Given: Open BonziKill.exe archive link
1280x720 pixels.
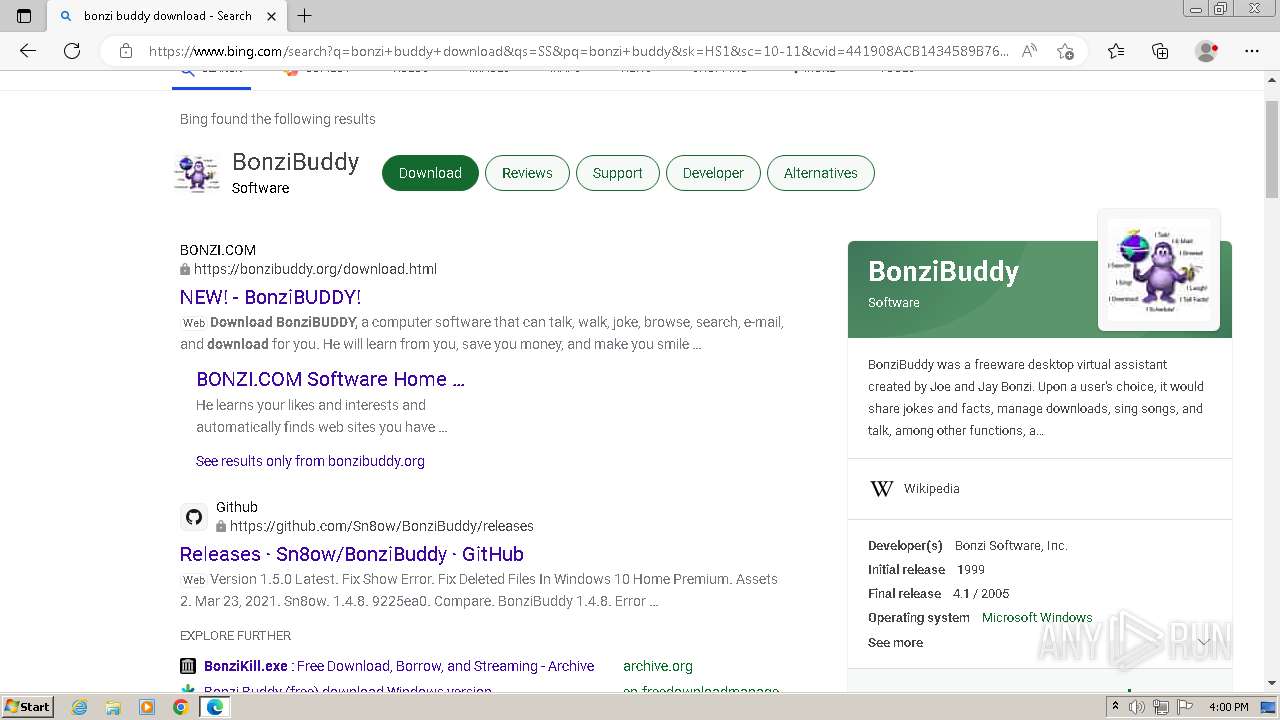Looking at the screenshot, I should tap(399, 666).
